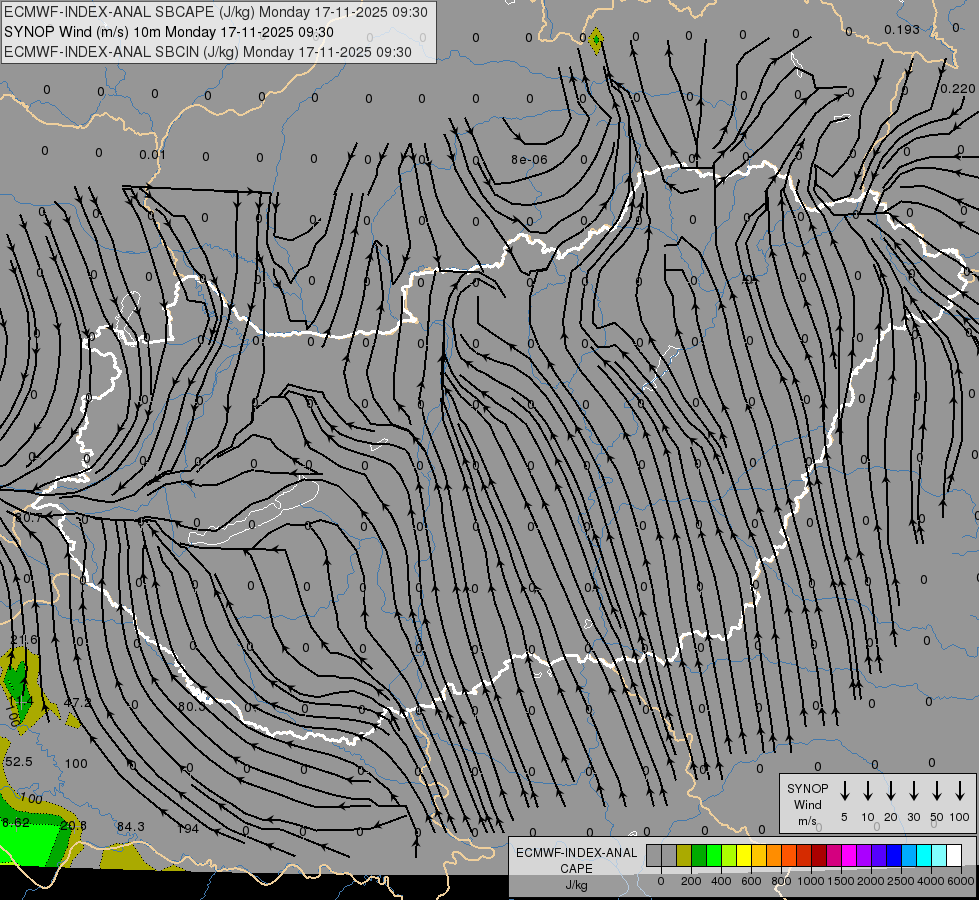Click the 21.6 value on the map
979x900 pixels.
point(24,640)
